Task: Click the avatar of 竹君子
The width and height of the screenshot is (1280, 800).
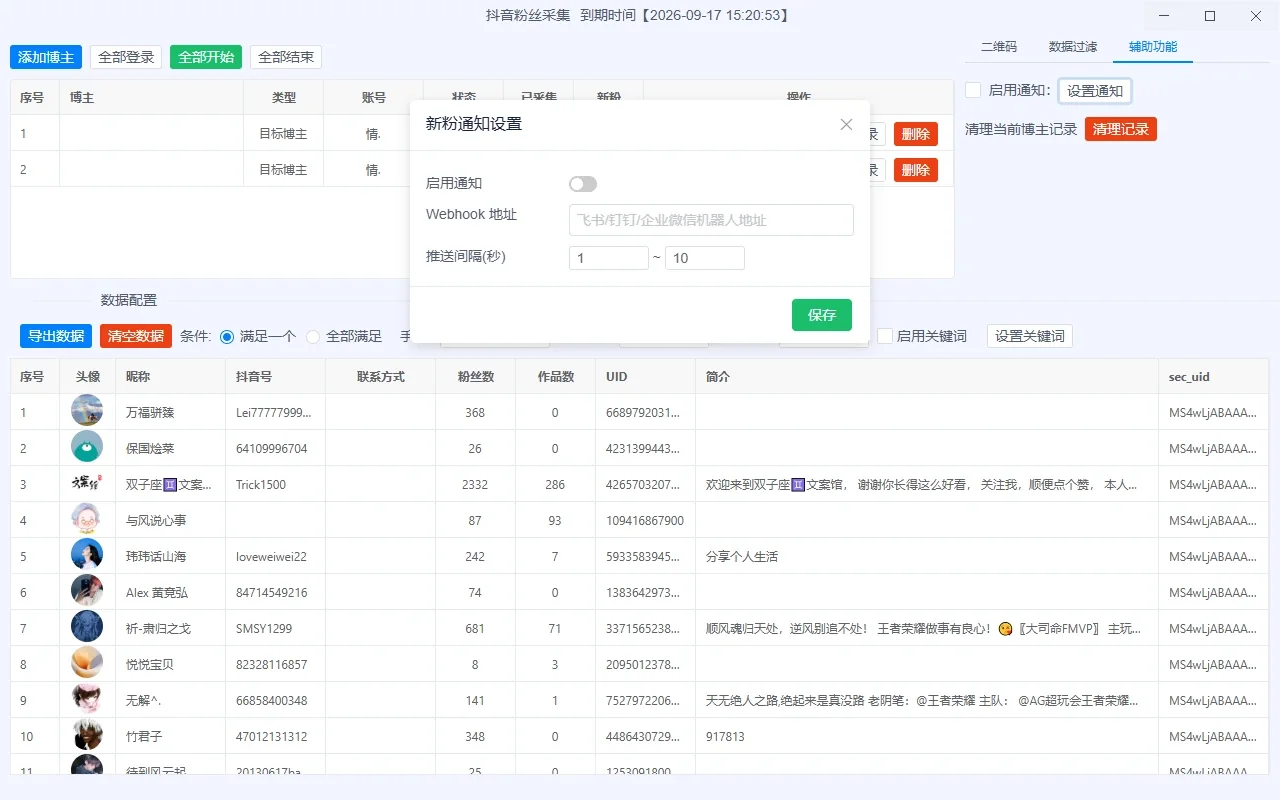Action: coord(87,735)
